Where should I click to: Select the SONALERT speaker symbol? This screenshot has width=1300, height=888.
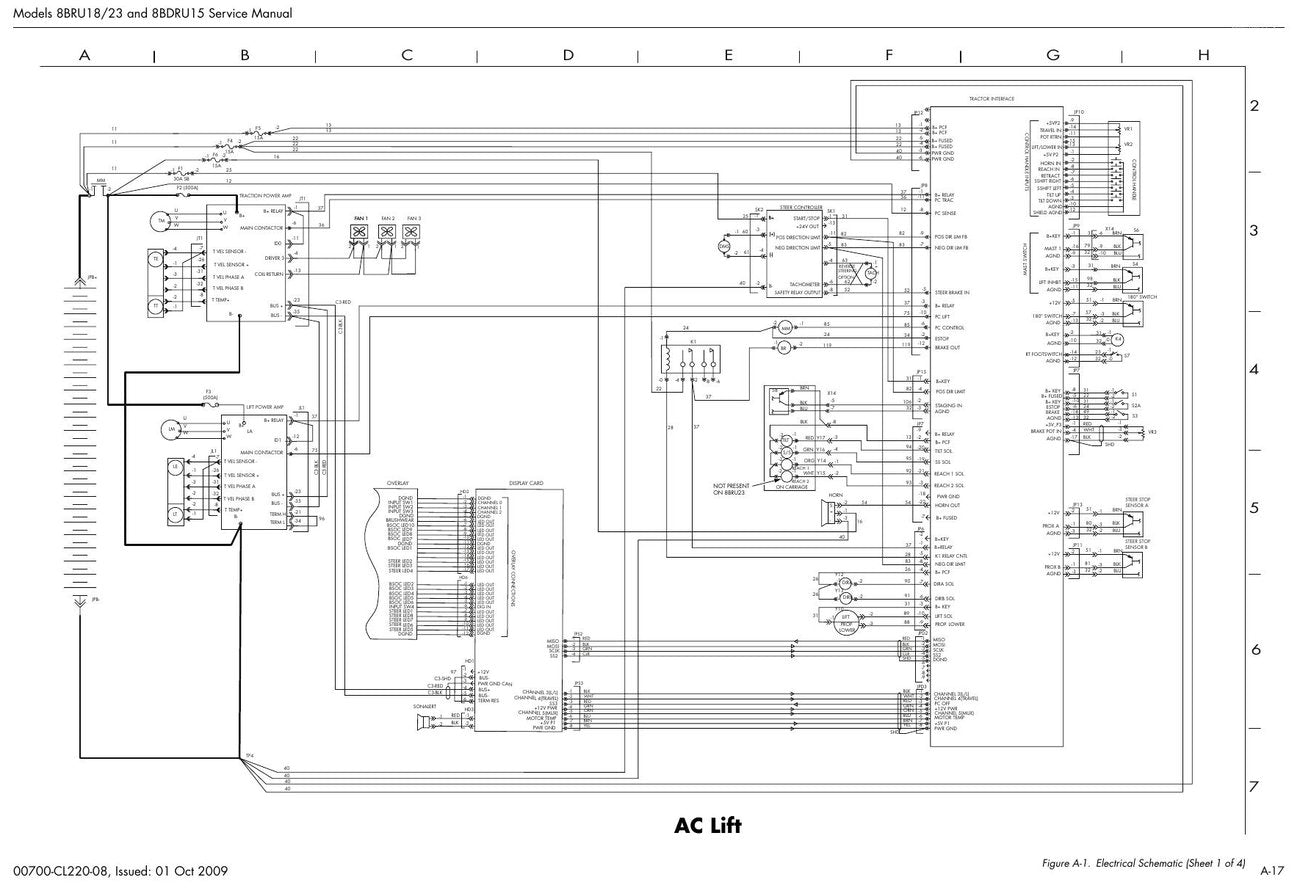point(424,723)
